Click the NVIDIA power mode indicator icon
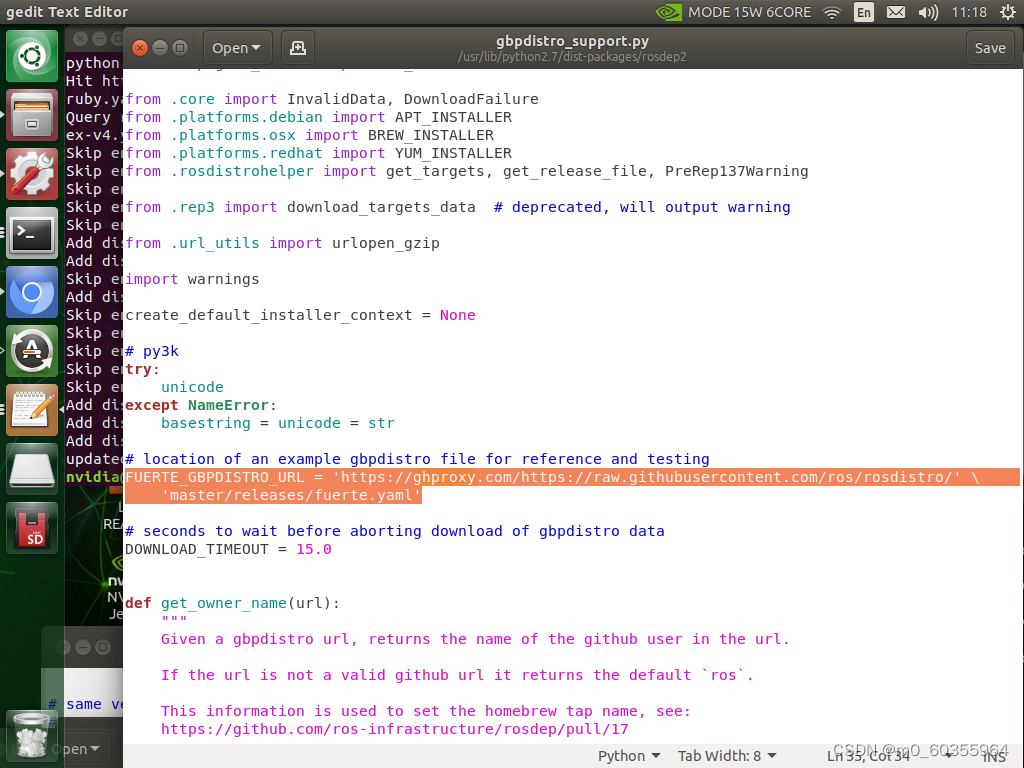The image size is (1024, 768). [x=668, y=12]
